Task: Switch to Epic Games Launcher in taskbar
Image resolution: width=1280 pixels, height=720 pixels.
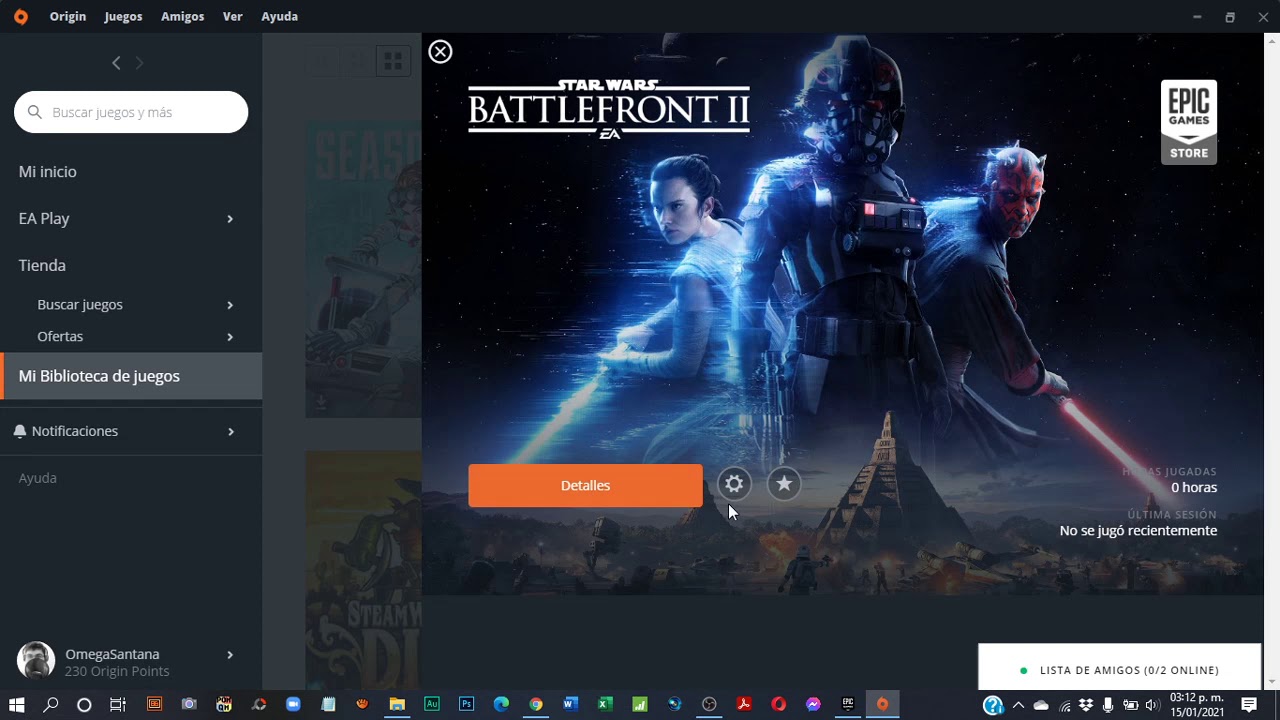Action: [x=848, y=704]
